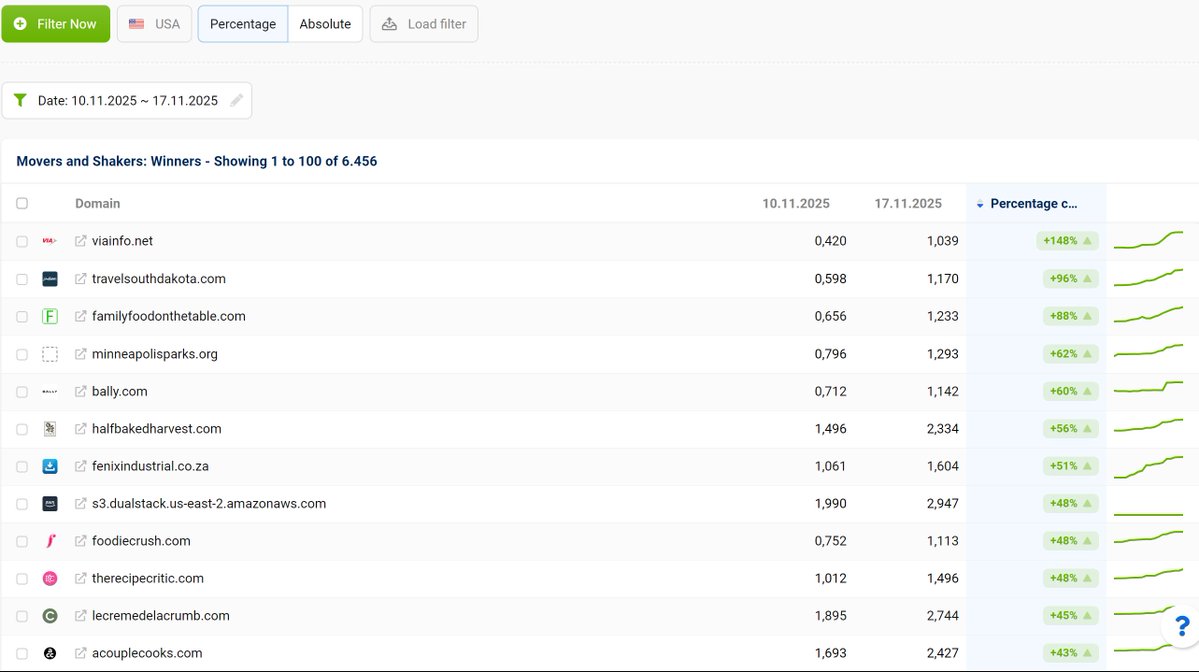Click the green F favicon for familyfoodonthetable.com

[x=50, y=317]
